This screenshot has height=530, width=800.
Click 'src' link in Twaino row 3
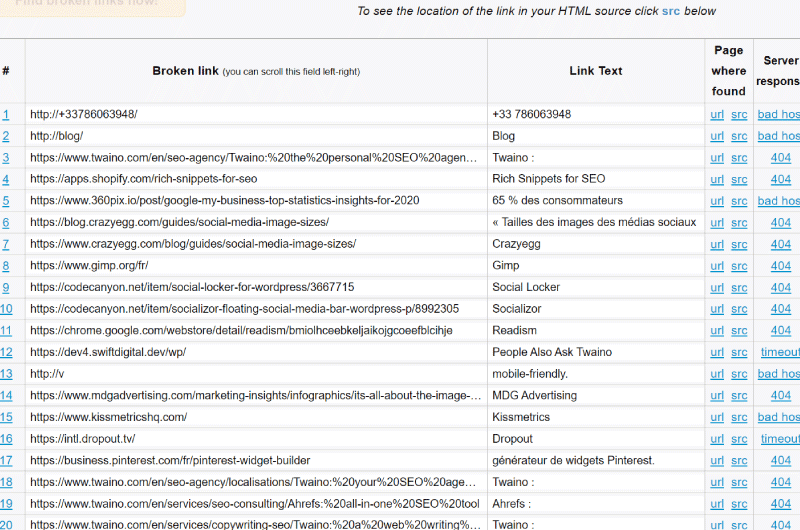pos(739,158)
